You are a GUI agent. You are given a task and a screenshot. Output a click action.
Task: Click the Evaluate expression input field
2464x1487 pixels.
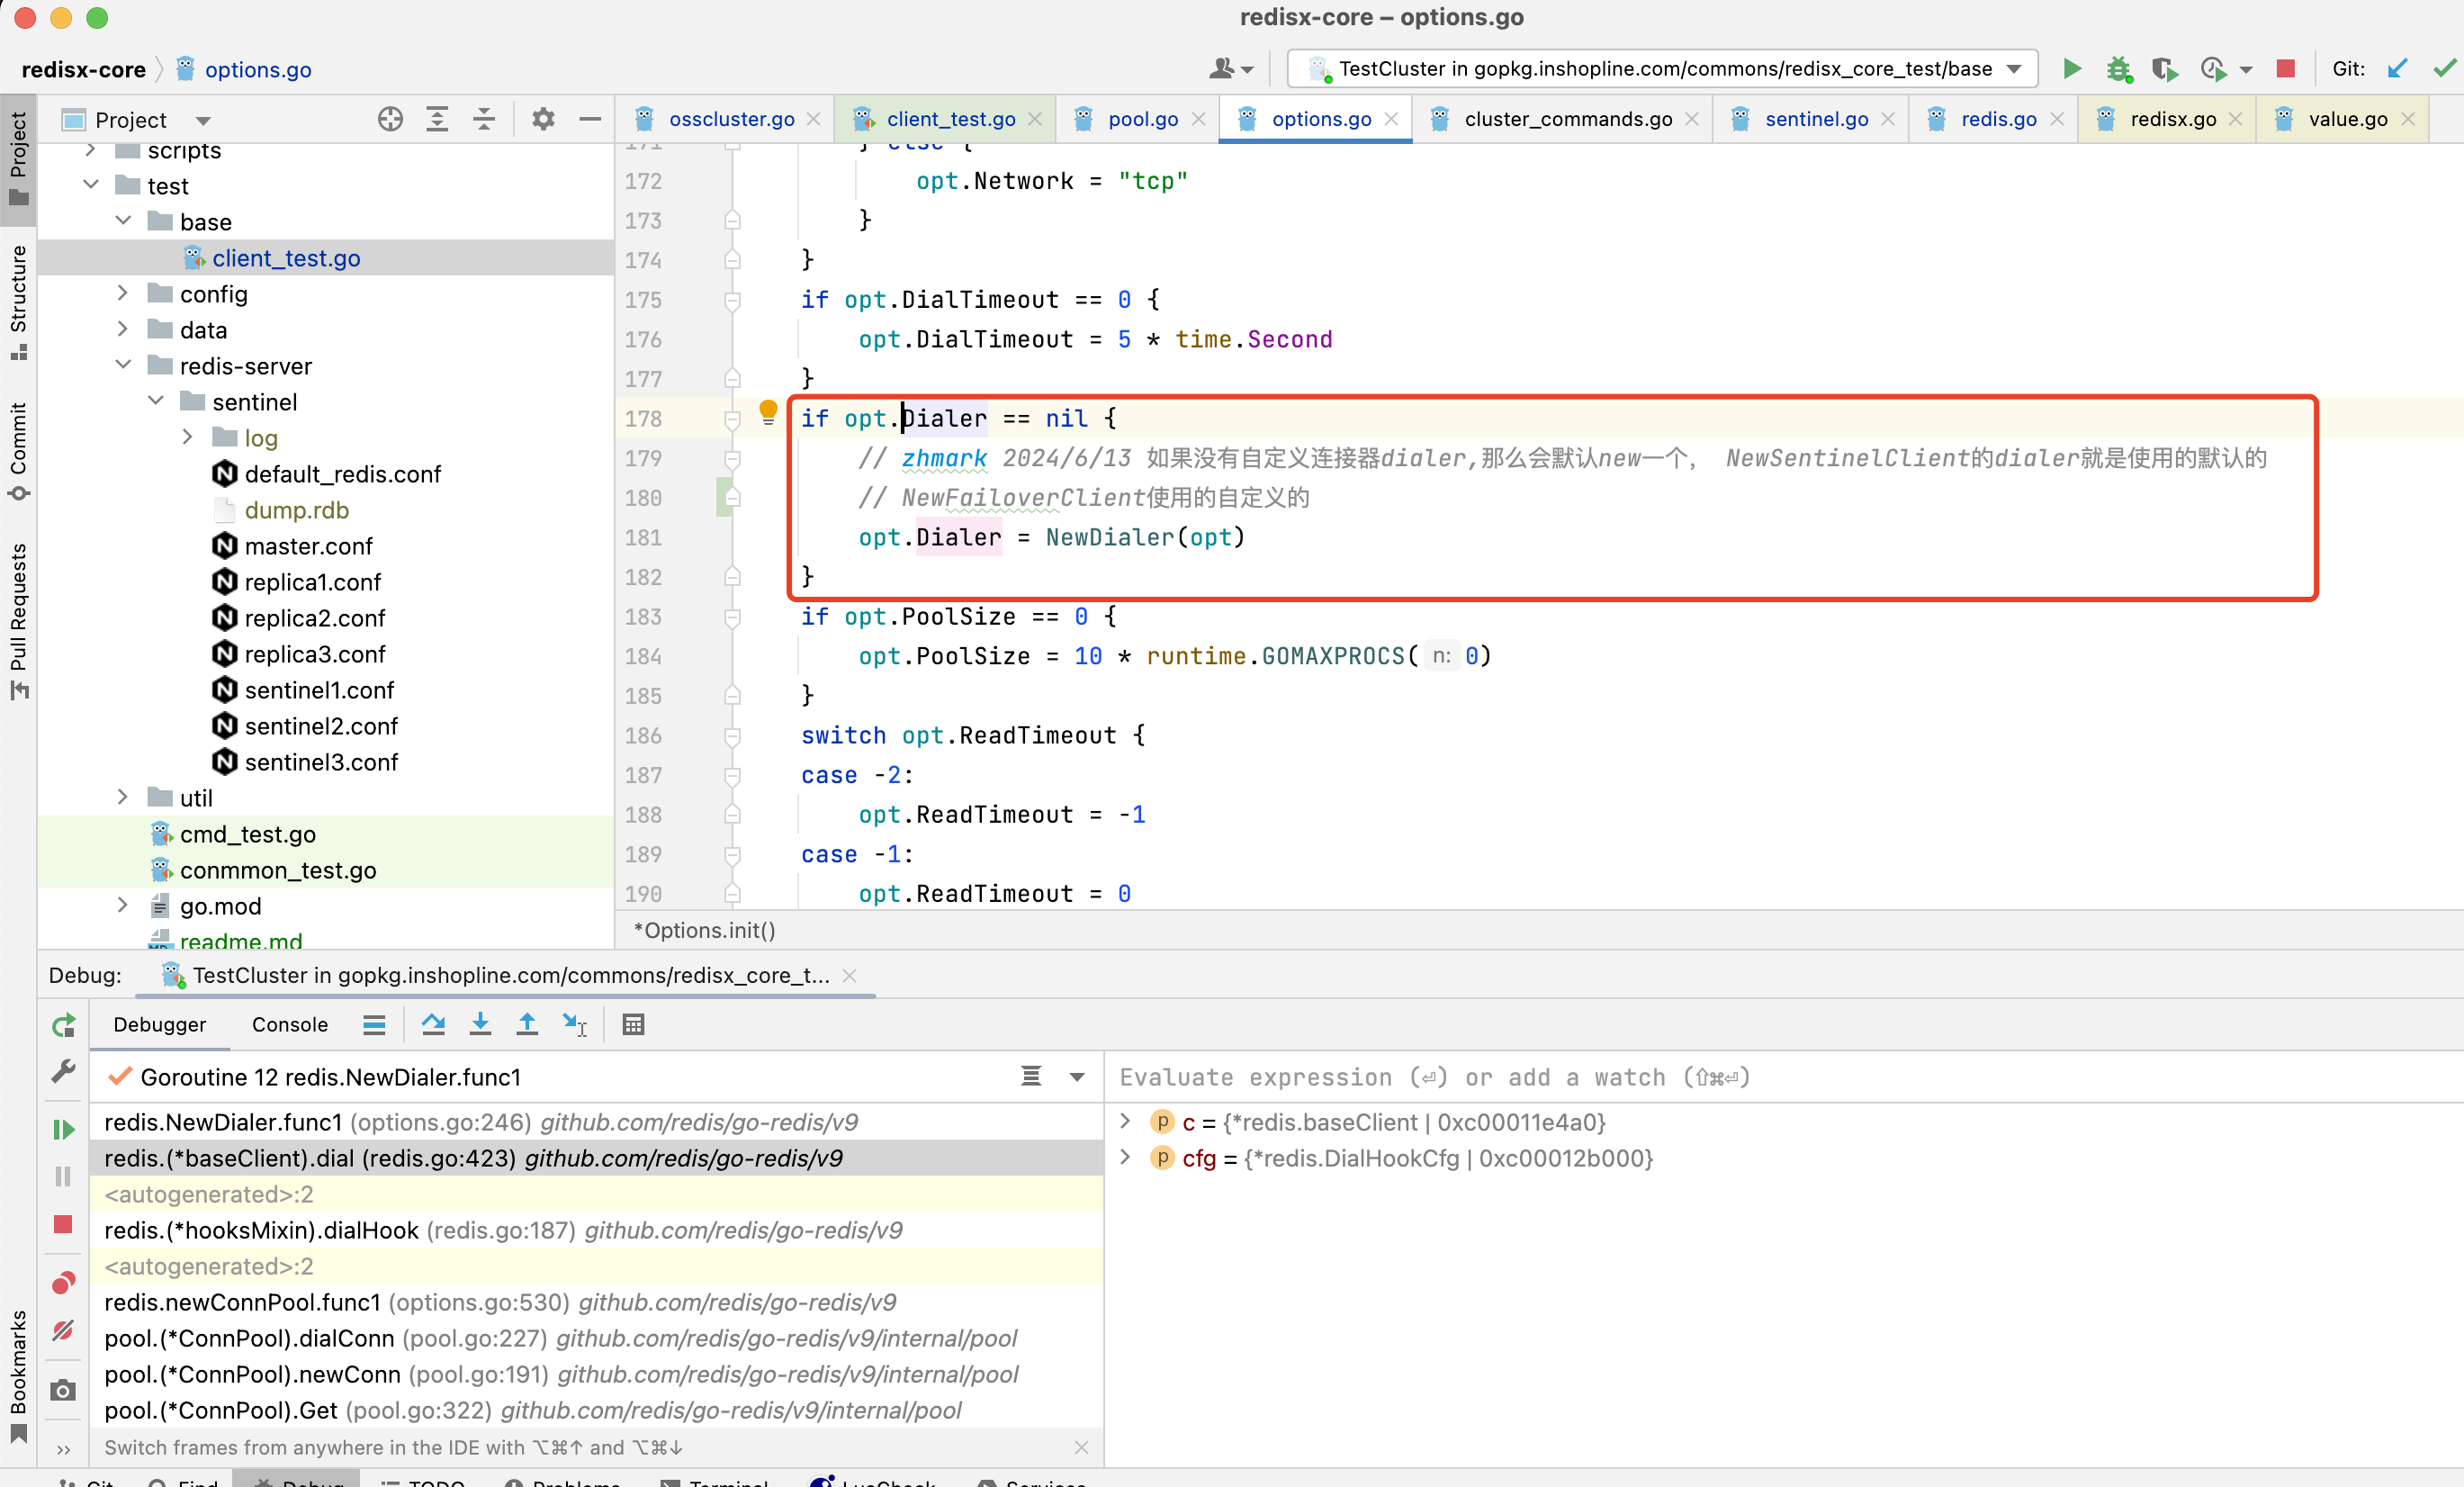point(1784,1077)
